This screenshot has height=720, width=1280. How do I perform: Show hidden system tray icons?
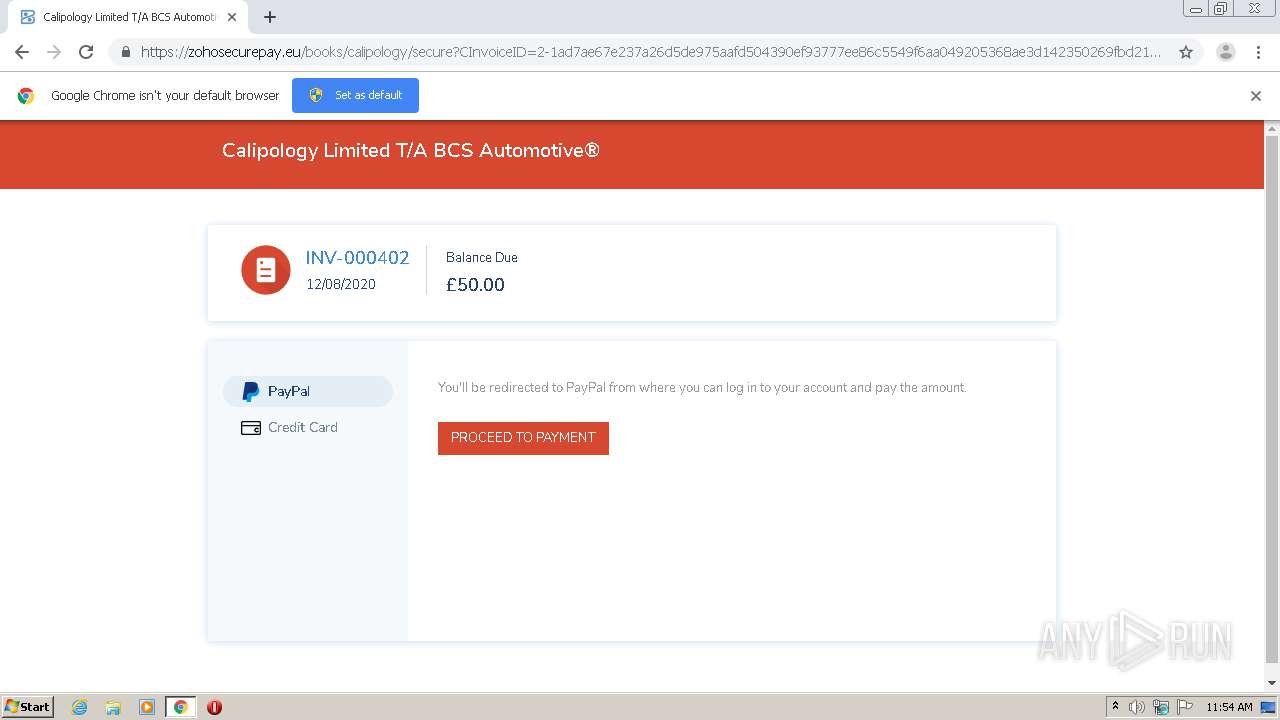[x=1115, y=707]
